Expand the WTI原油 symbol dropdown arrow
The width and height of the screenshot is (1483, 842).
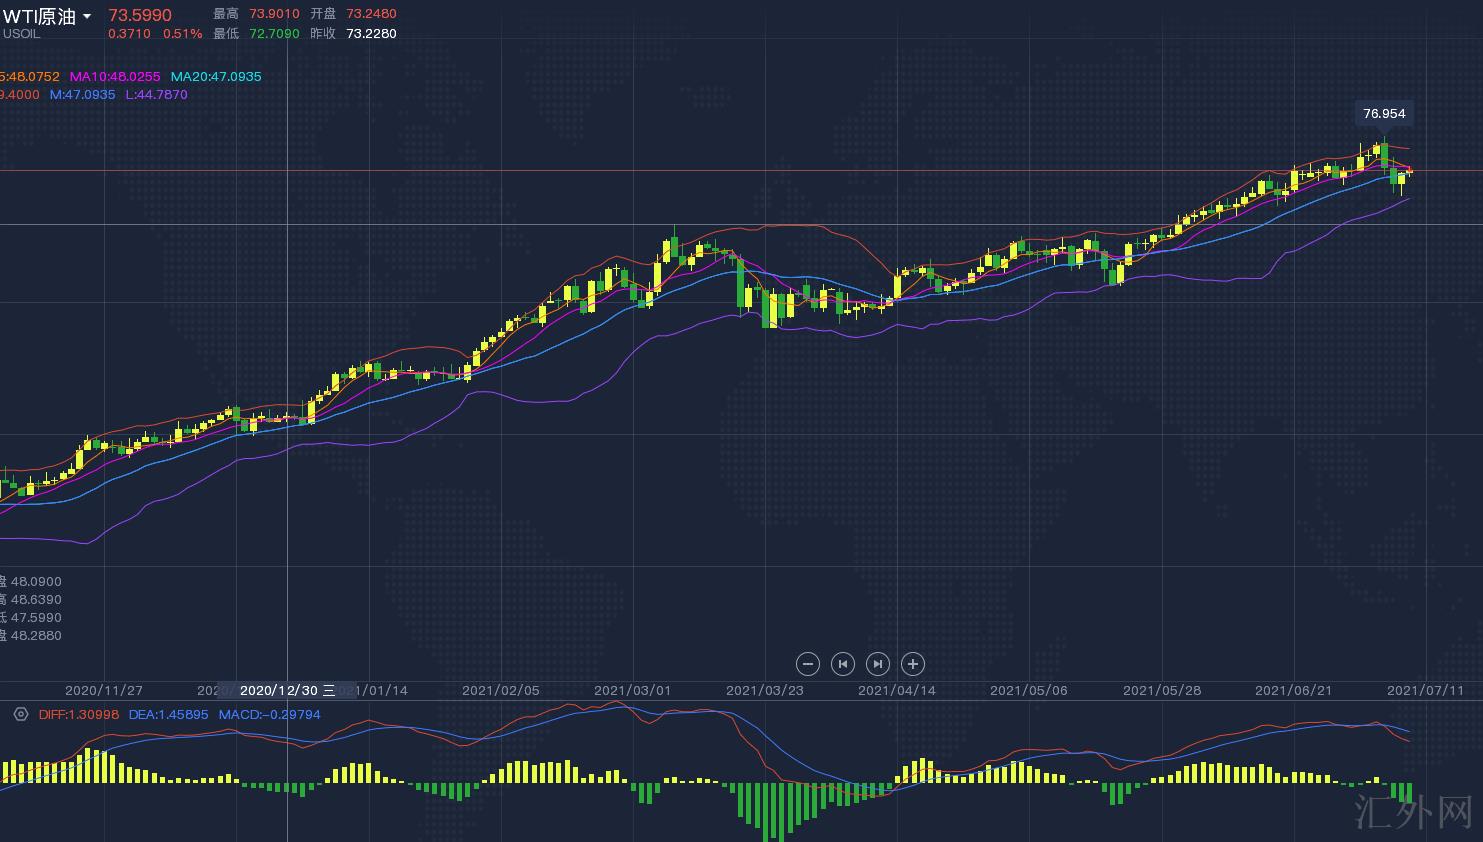[87, 17]
